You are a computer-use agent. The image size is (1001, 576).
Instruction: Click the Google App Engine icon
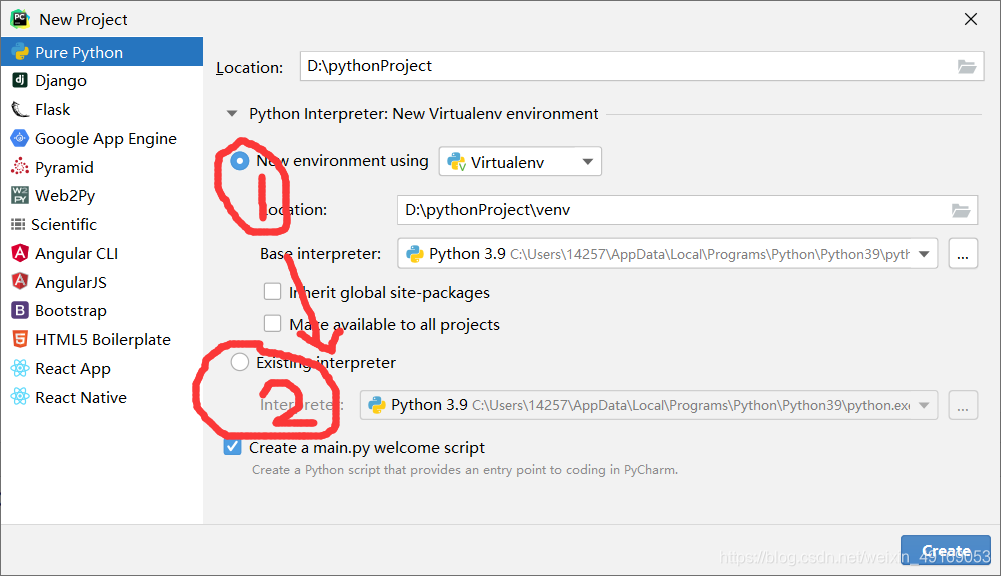(x=19, y=138)
